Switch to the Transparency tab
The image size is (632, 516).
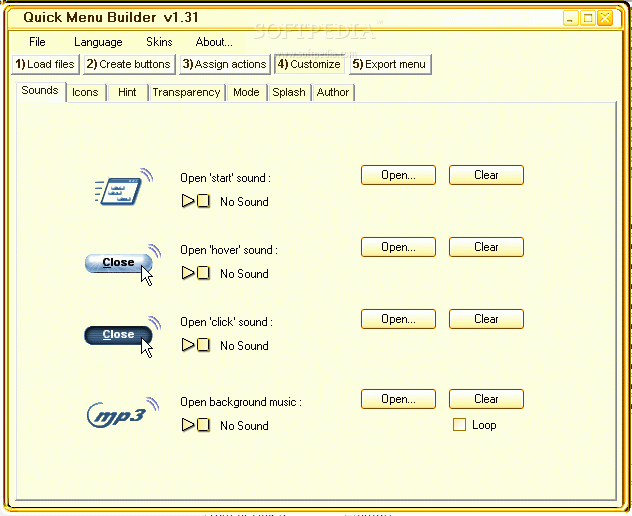[186, 92]
